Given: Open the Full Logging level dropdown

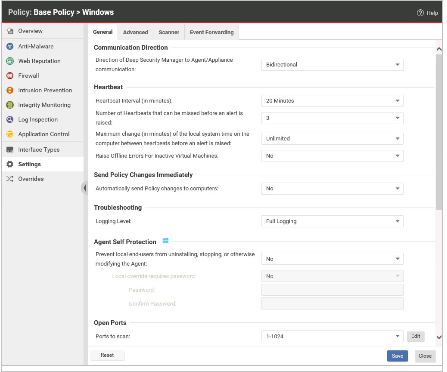Looking at the screenshot, I should click(x=332, y=221).
